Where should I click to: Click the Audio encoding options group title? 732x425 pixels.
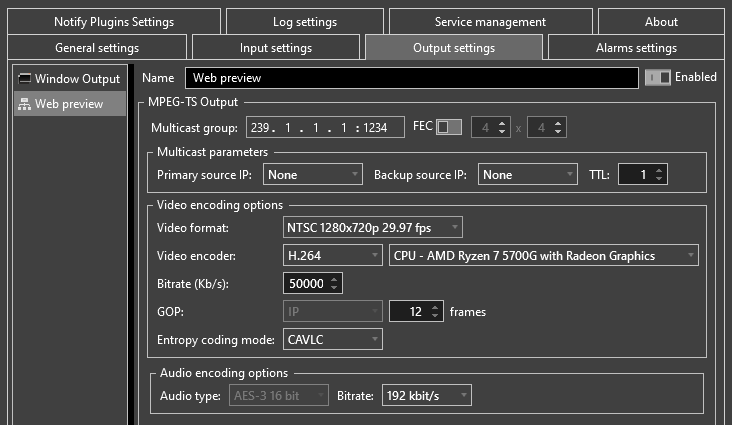click(224, 373)
